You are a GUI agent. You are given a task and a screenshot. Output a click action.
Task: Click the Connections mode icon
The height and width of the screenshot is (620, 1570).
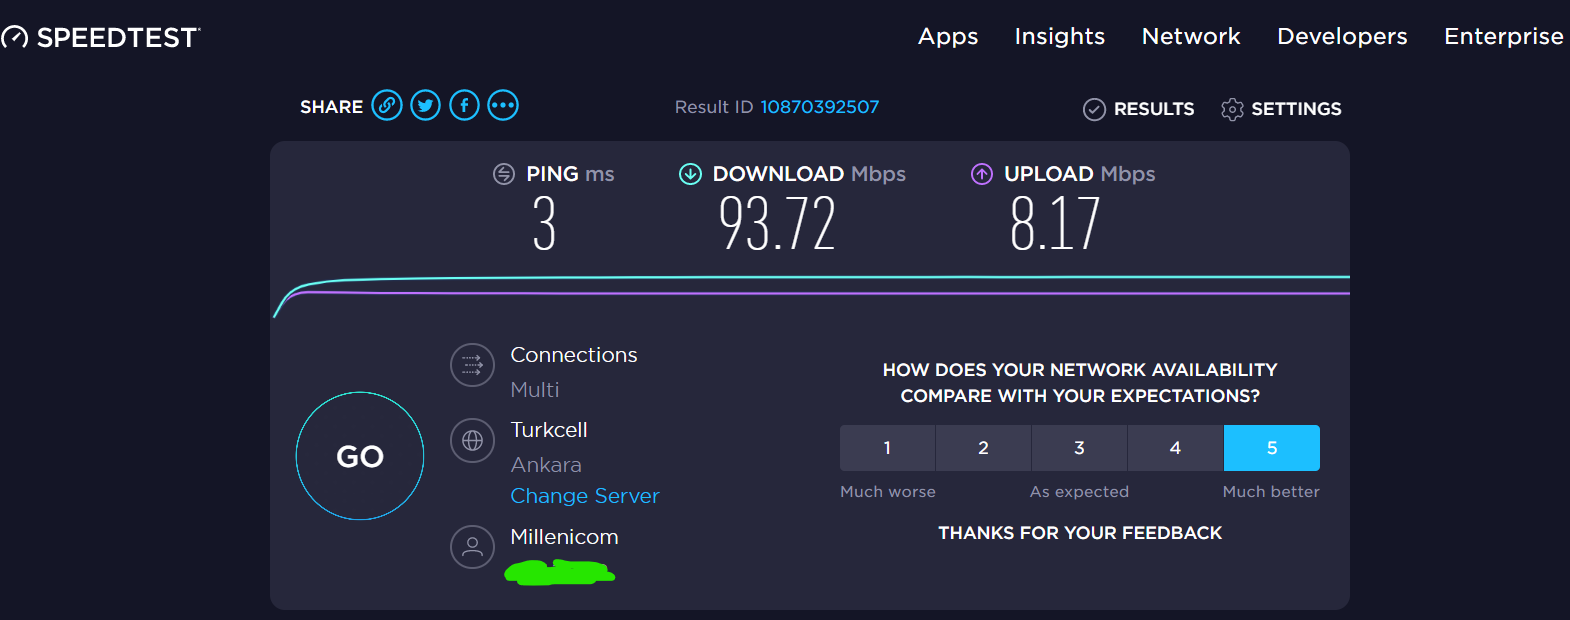tap(472, 365)
